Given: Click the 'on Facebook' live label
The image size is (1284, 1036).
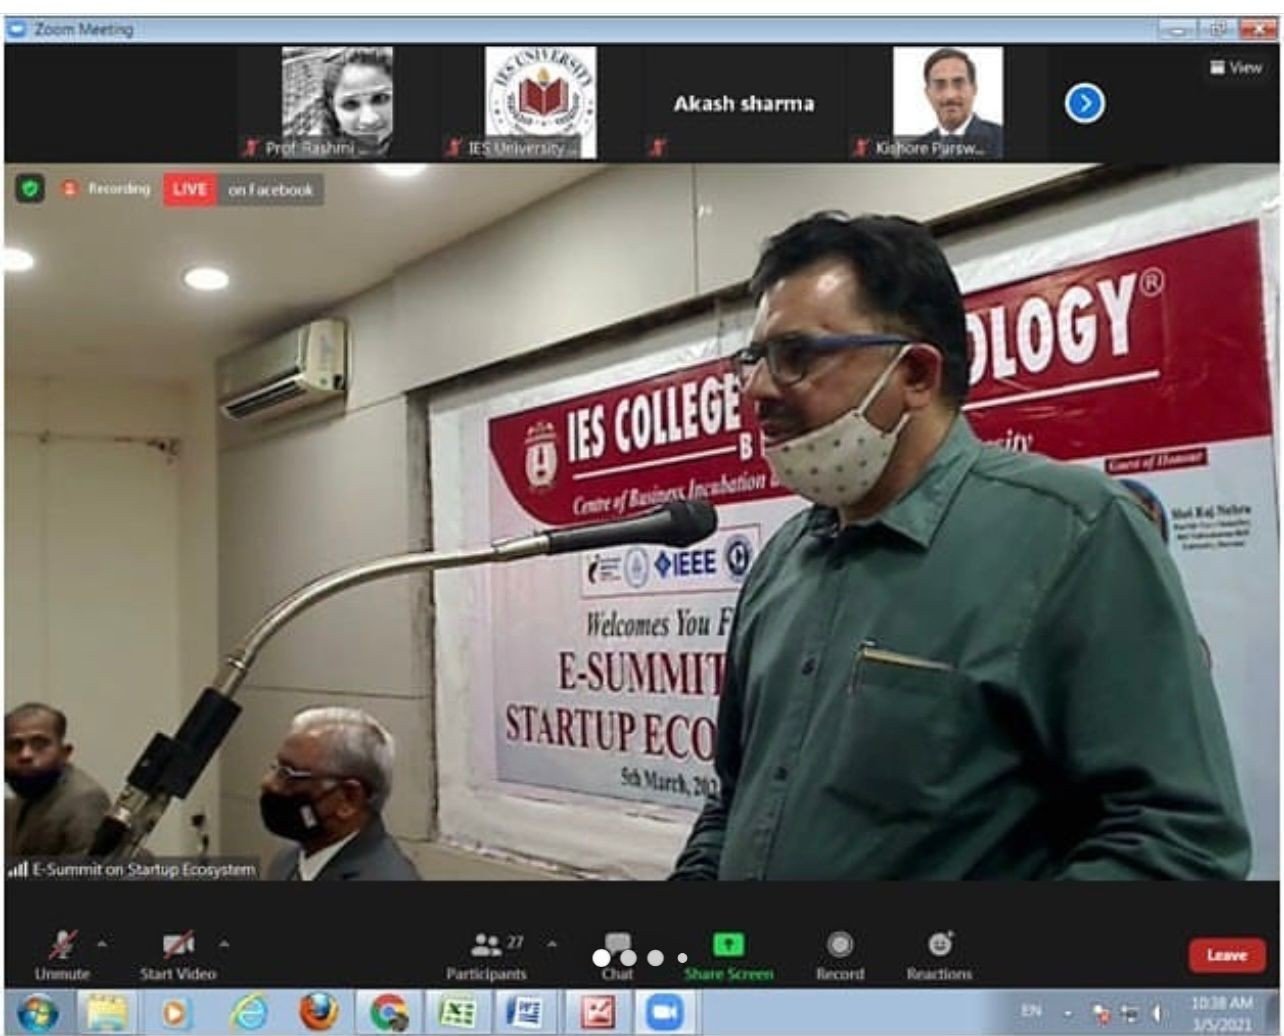Looking at the screenshot, I should 270,189.
